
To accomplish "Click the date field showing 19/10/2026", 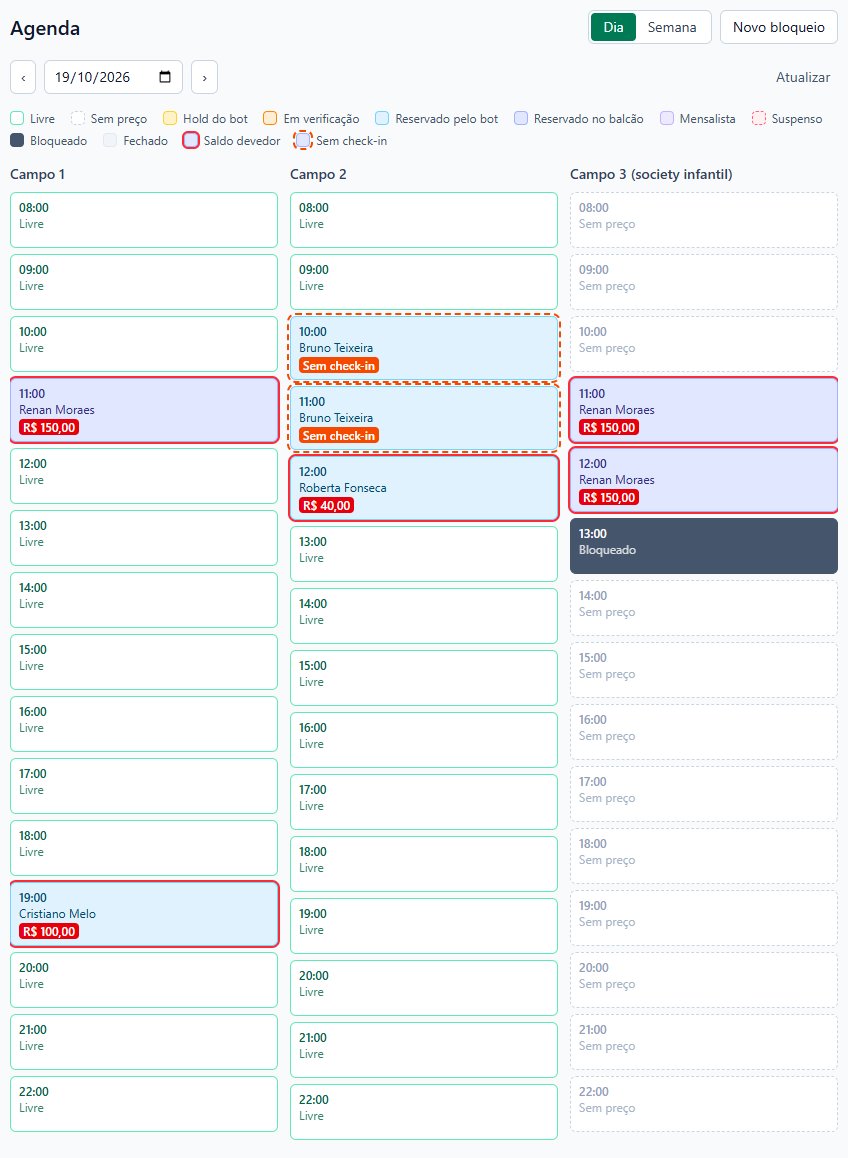I will (x=113, y=77).
